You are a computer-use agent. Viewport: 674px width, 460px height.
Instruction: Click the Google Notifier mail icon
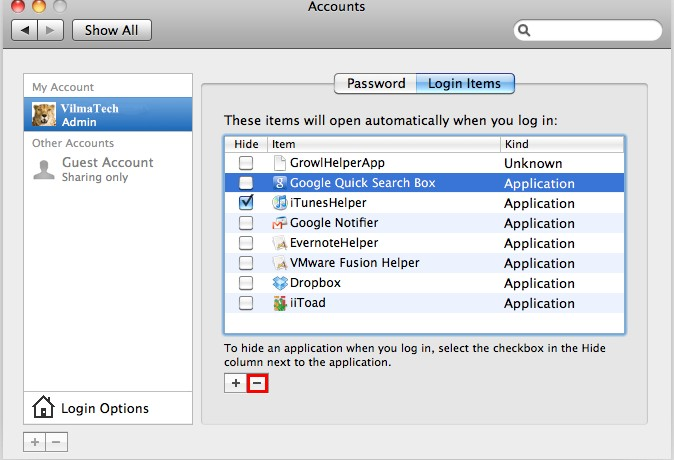coord(279,223)
